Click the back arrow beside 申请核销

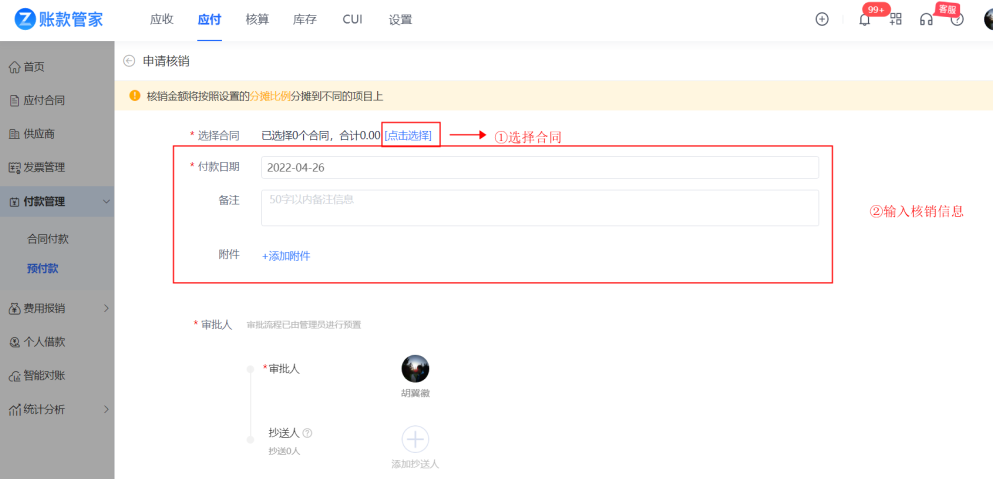[129, 61]
